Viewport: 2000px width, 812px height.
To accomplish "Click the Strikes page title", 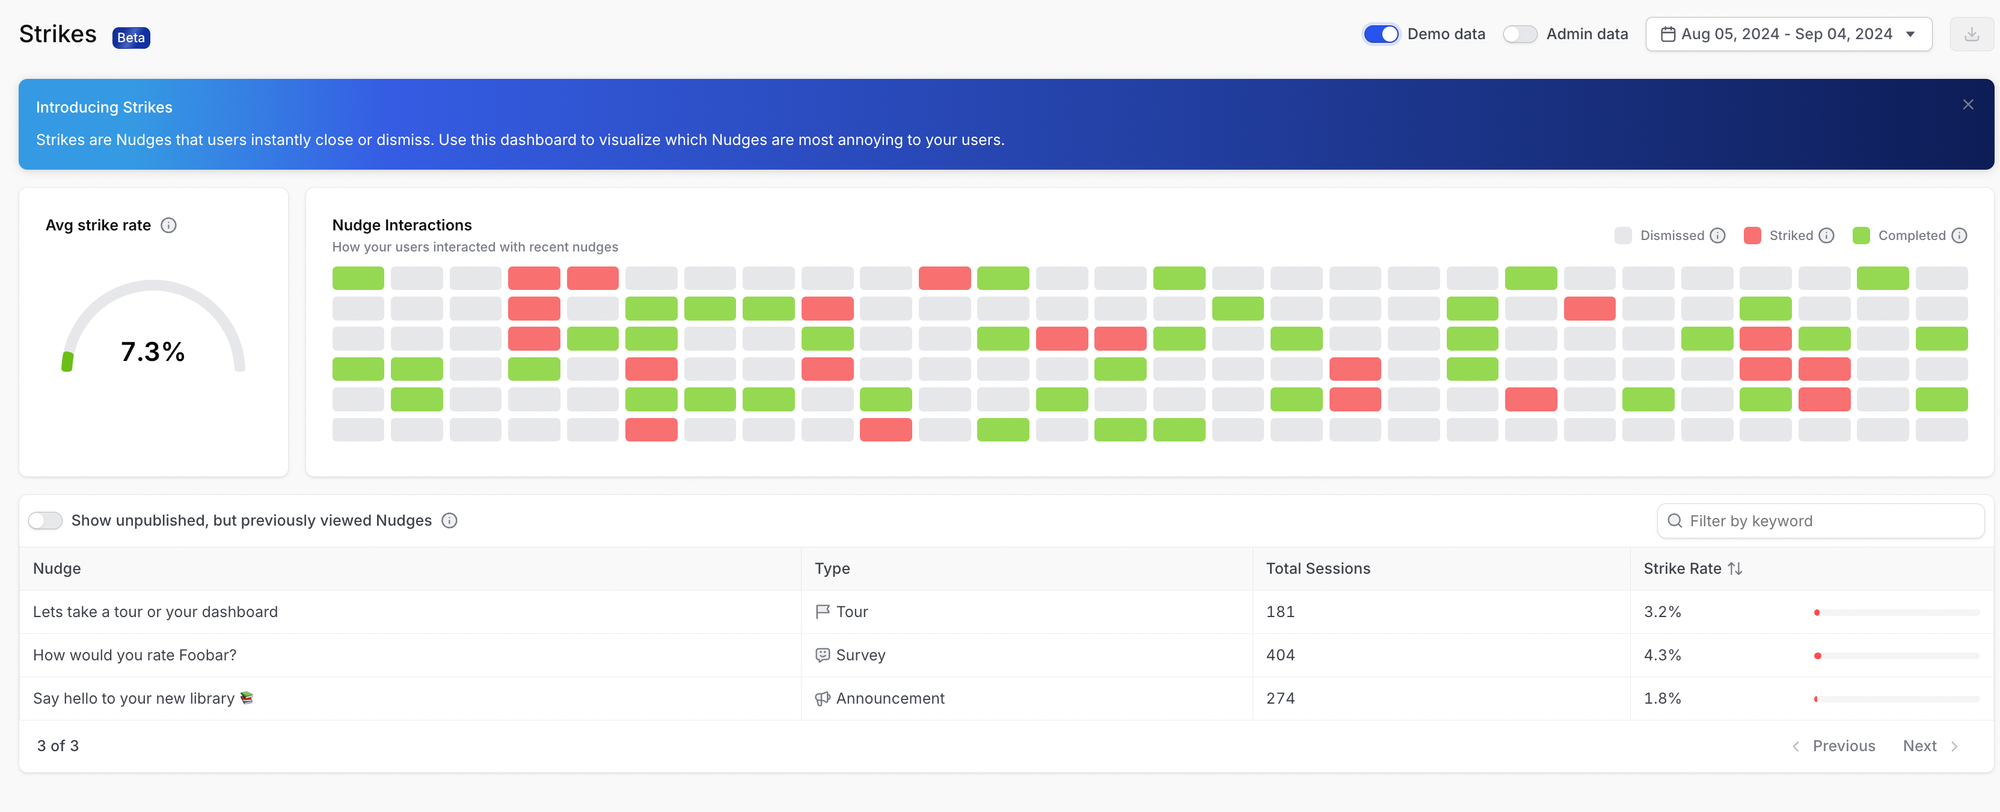I will tap(58, 34).
